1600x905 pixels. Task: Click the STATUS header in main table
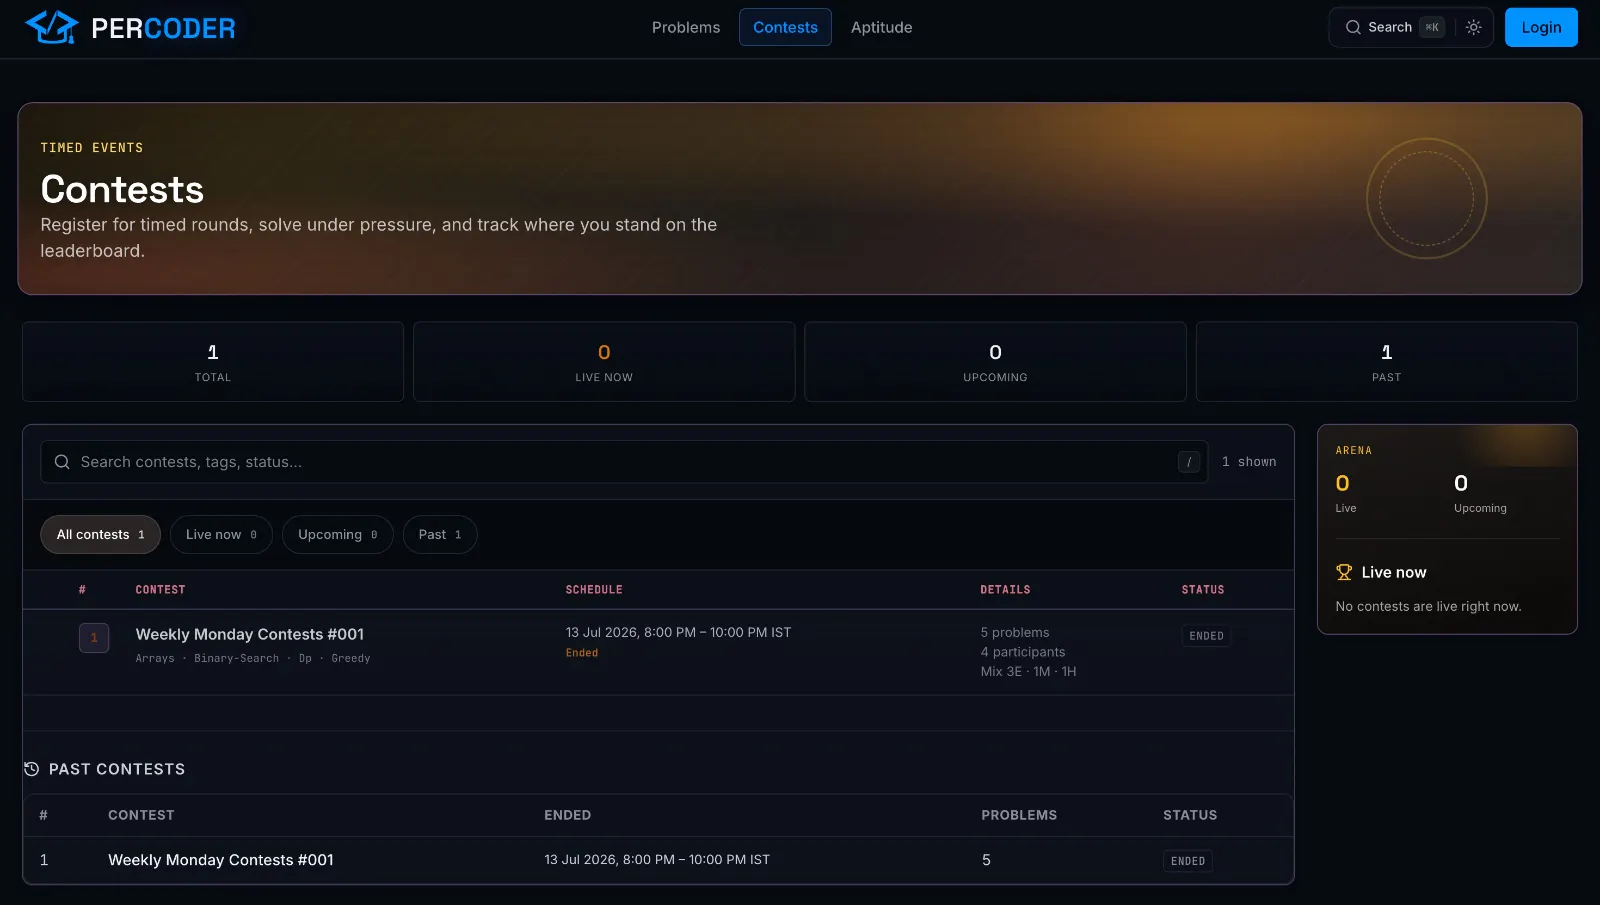tap(1203, 590)
